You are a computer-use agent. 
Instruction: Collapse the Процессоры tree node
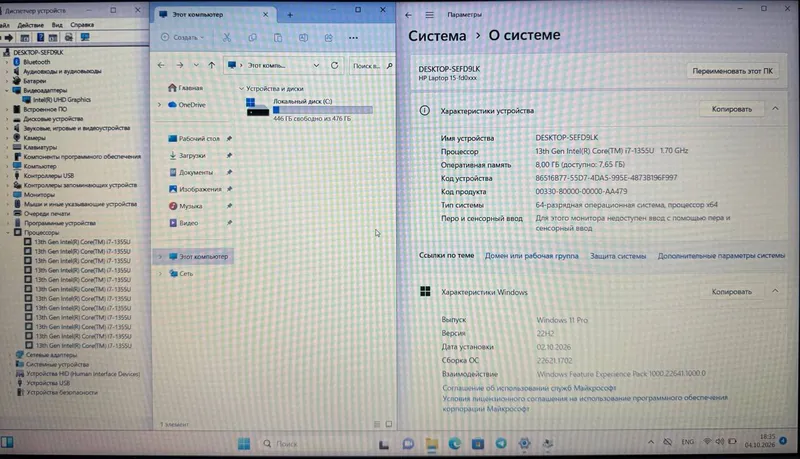click(x=8, y=233)
